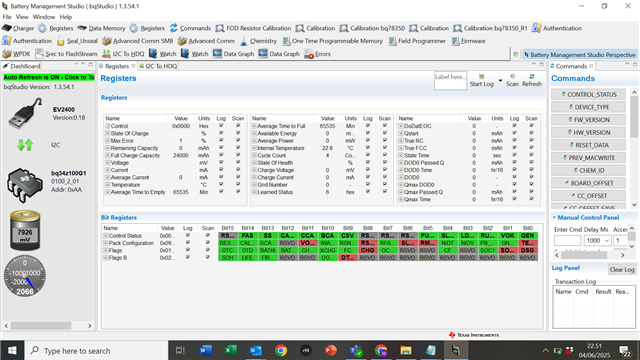Open the Chemistry tool

258,41
